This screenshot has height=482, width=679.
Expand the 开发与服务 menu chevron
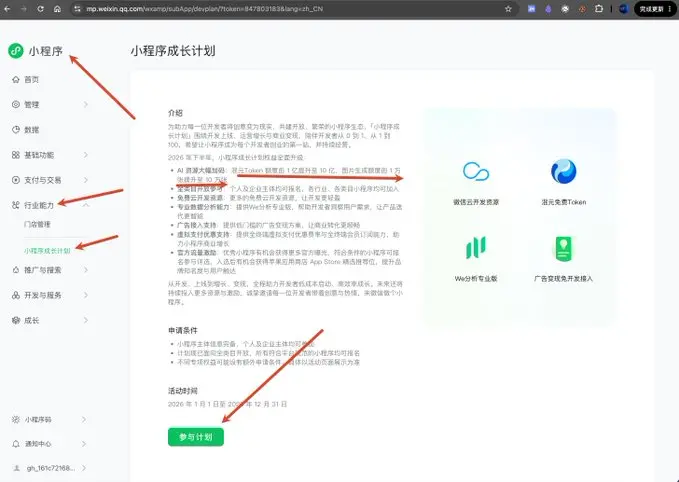pos(85,295)
